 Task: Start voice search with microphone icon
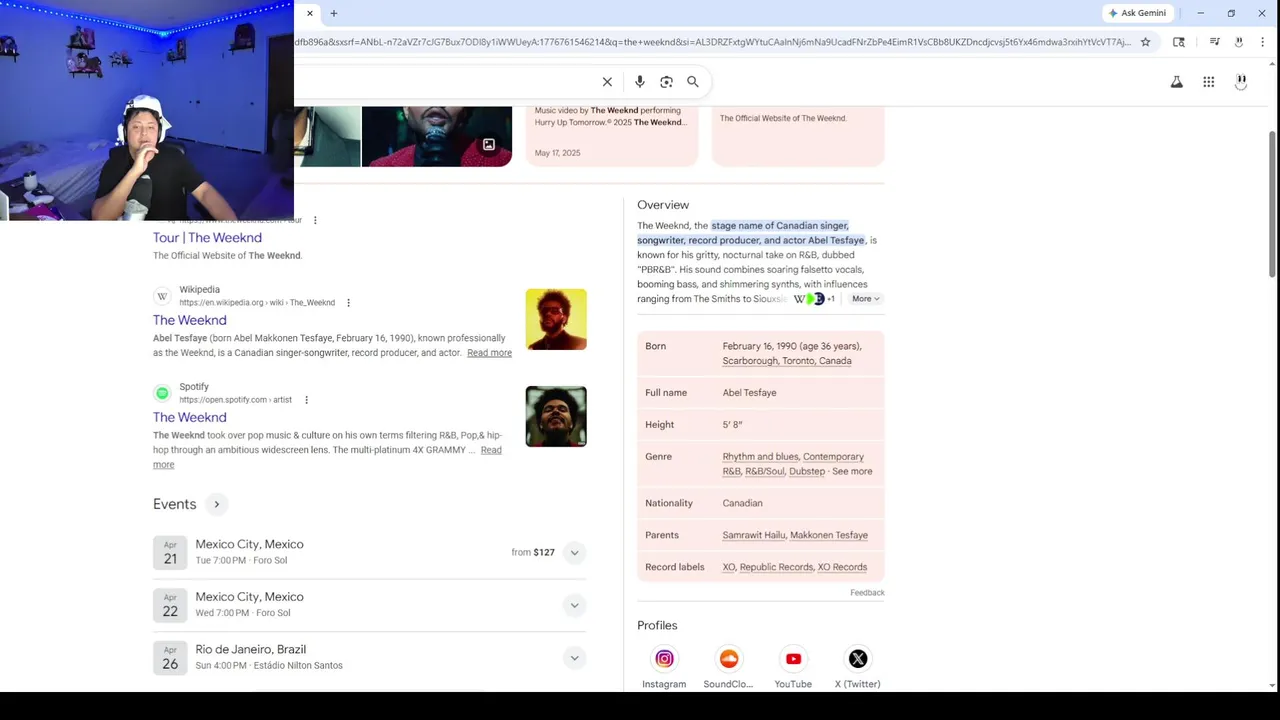click(640, 82)
